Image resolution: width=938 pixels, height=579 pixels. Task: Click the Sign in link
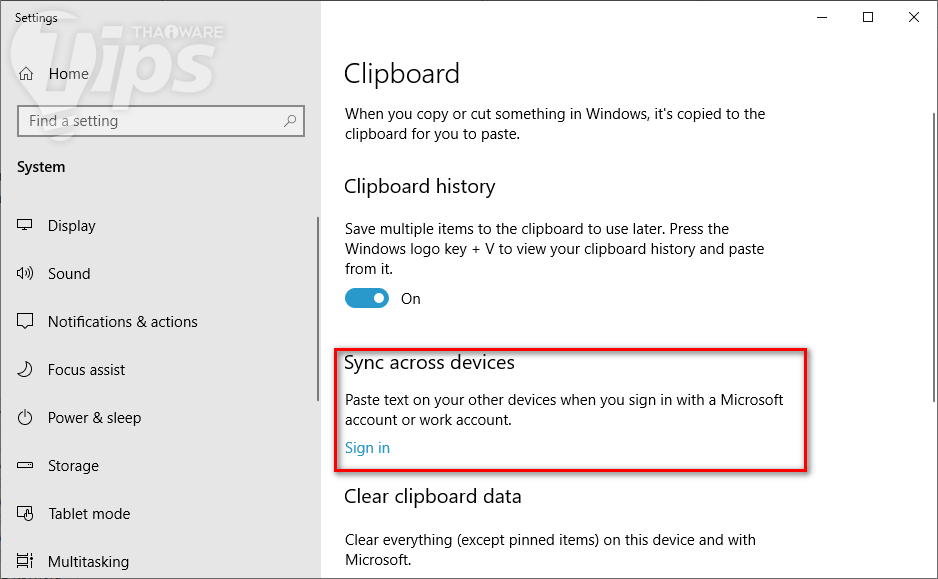(367, 448)
